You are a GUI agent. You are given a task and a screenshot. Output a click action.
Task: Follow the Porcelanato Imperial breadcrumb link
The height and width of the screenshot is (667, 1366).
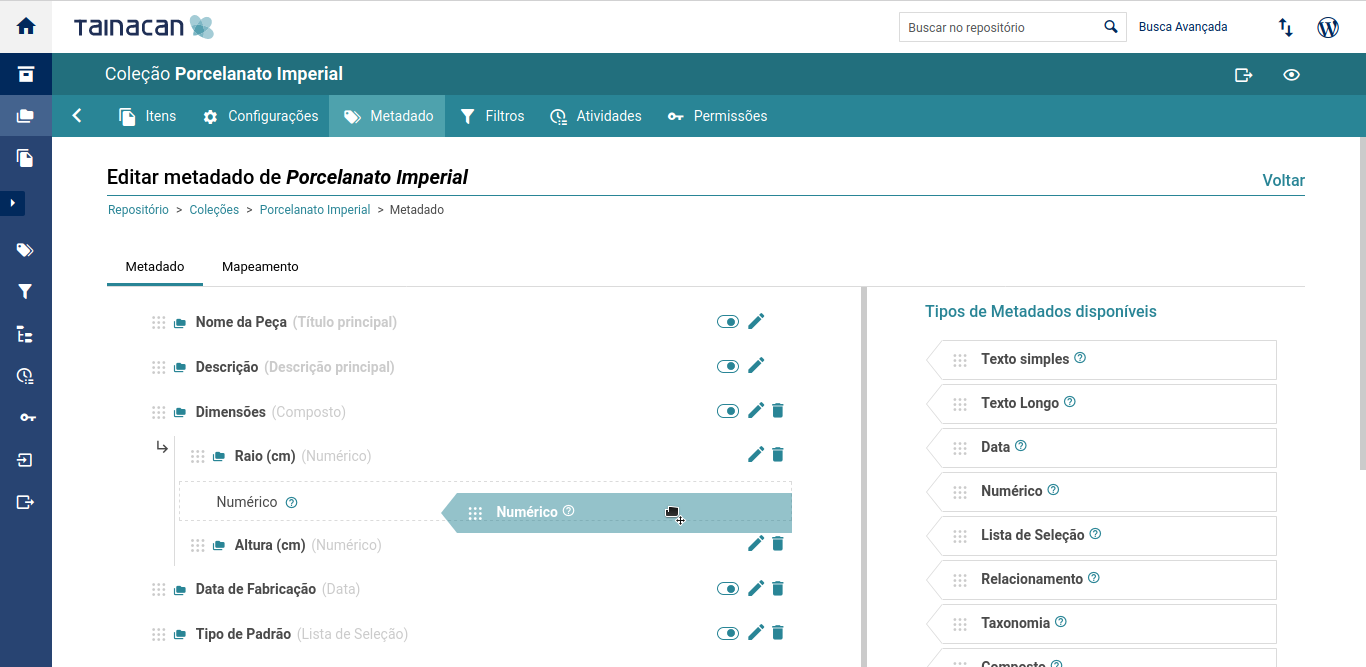(315, 210)
